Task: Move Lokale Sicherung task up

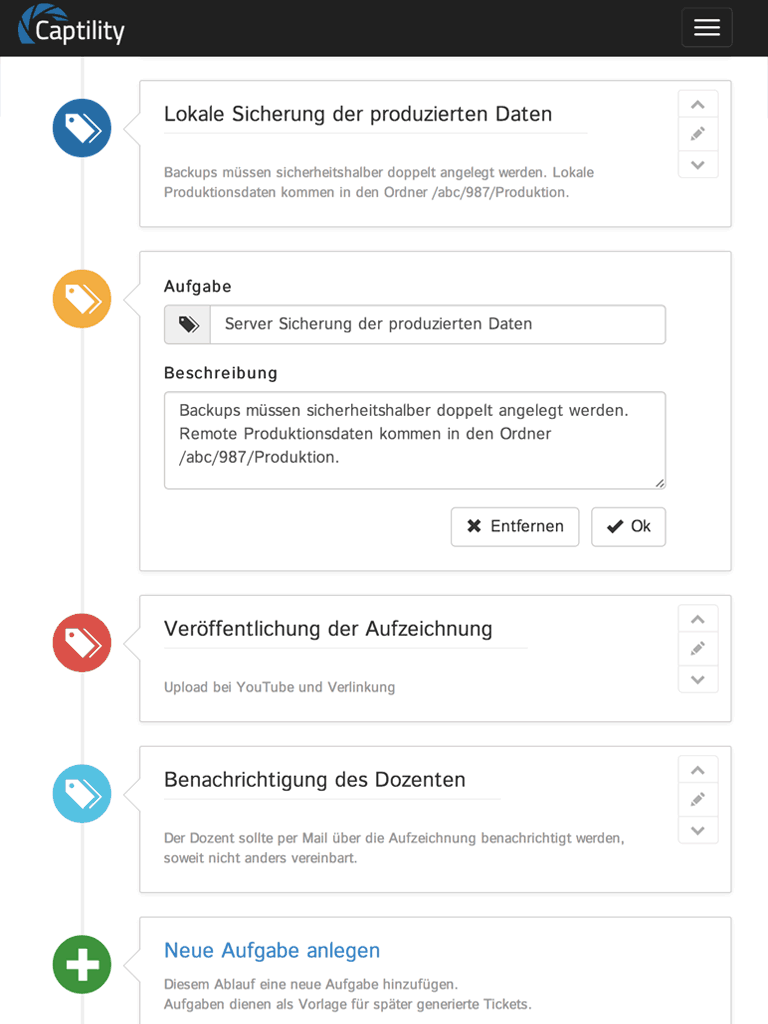Action: pos(698,105)
